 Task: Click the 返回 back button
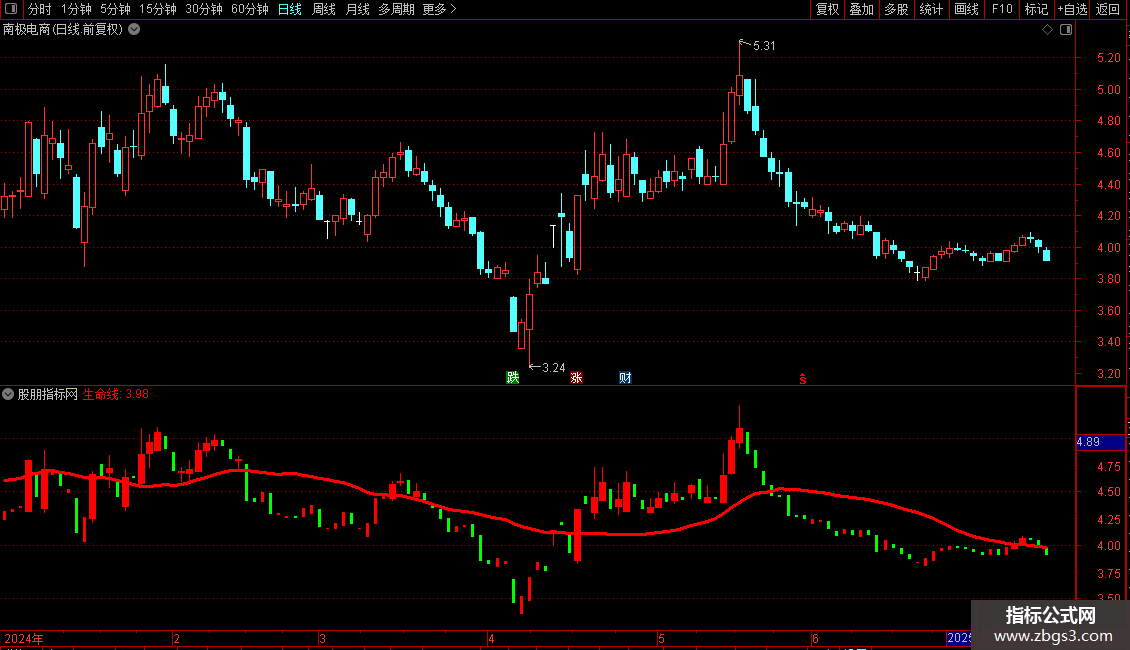(1108, 9)
